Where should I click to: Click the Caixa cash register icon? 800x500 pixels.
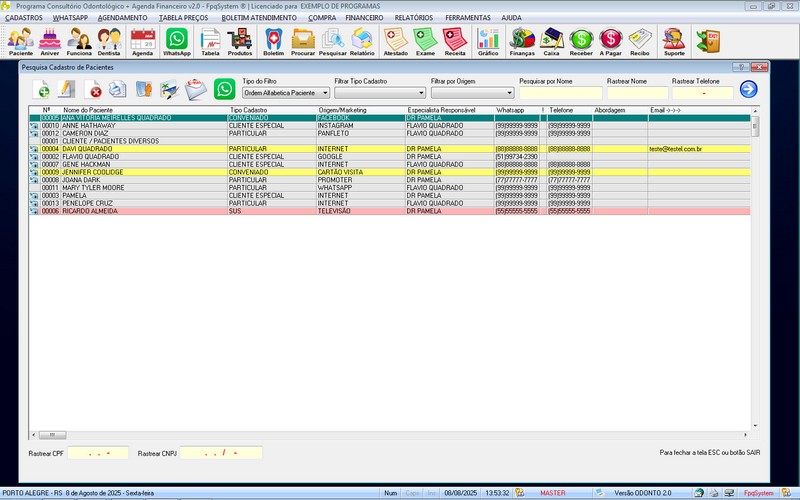pyautogui.click(x=551, y=40)
